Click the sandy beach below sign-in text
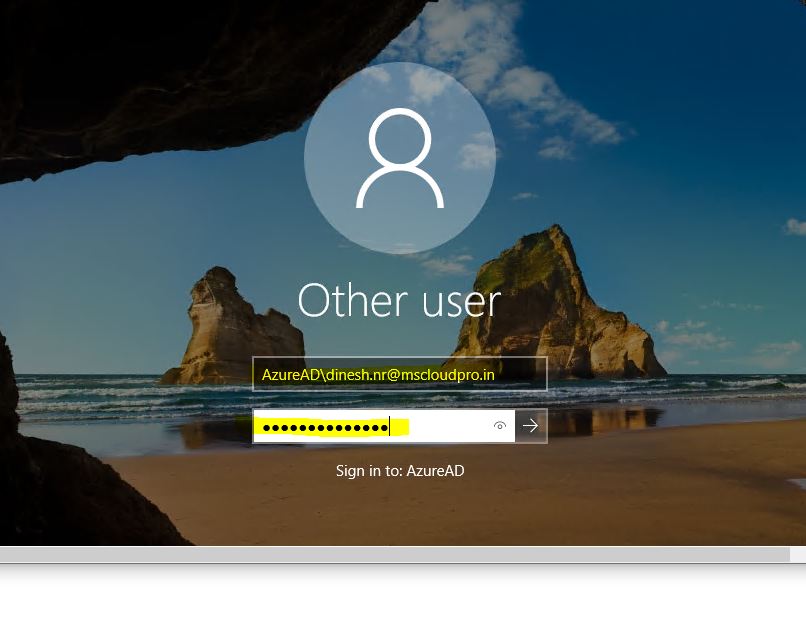This screenshot has height=644, width=806. pyautogui.click(x=400, y=510)
